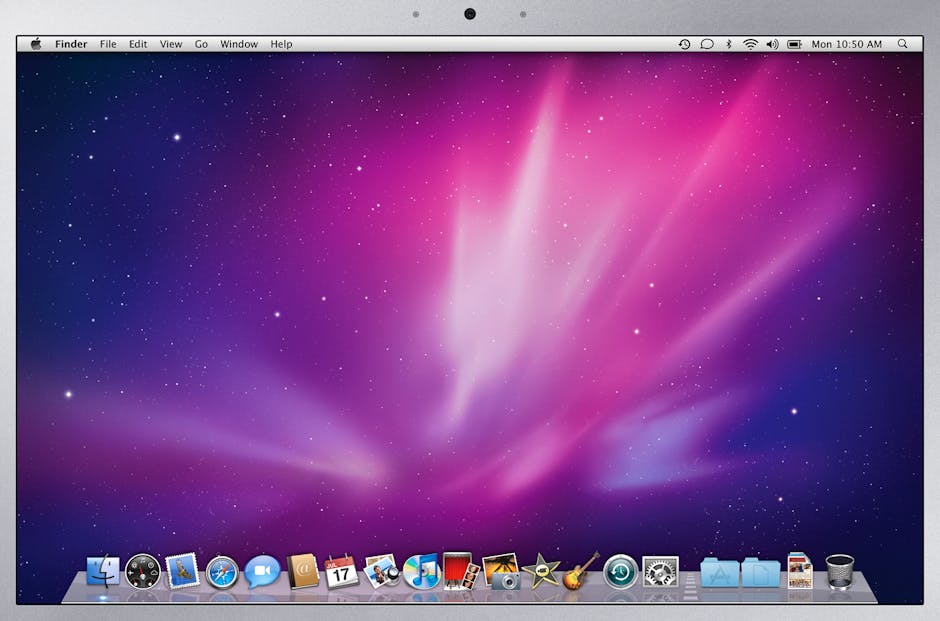
Task: Open System Preferences gear icon
Action: (660, 572)
